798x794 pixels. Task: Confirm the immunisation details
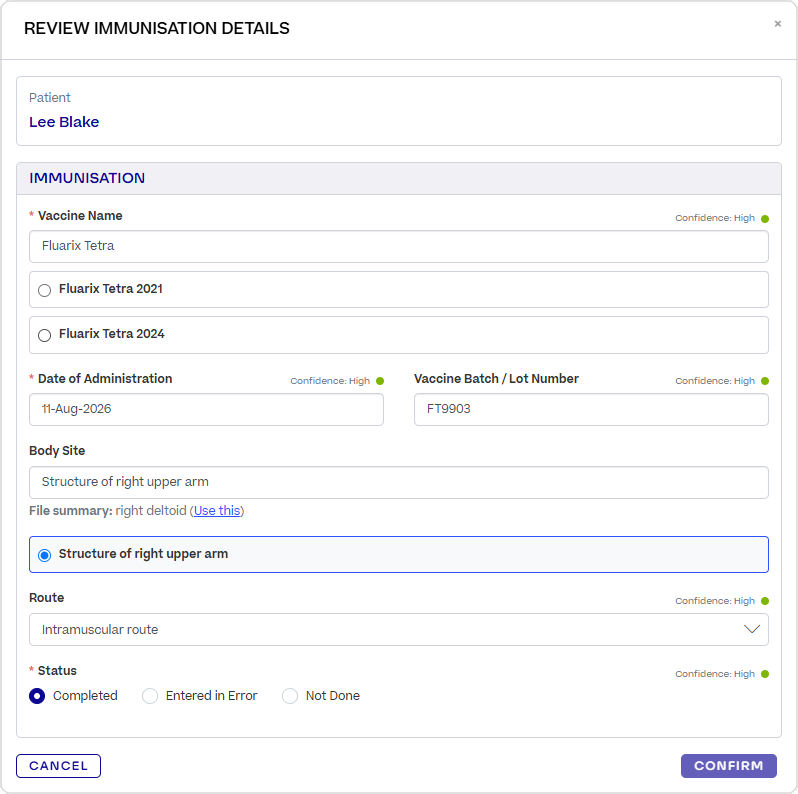(728, 766)
